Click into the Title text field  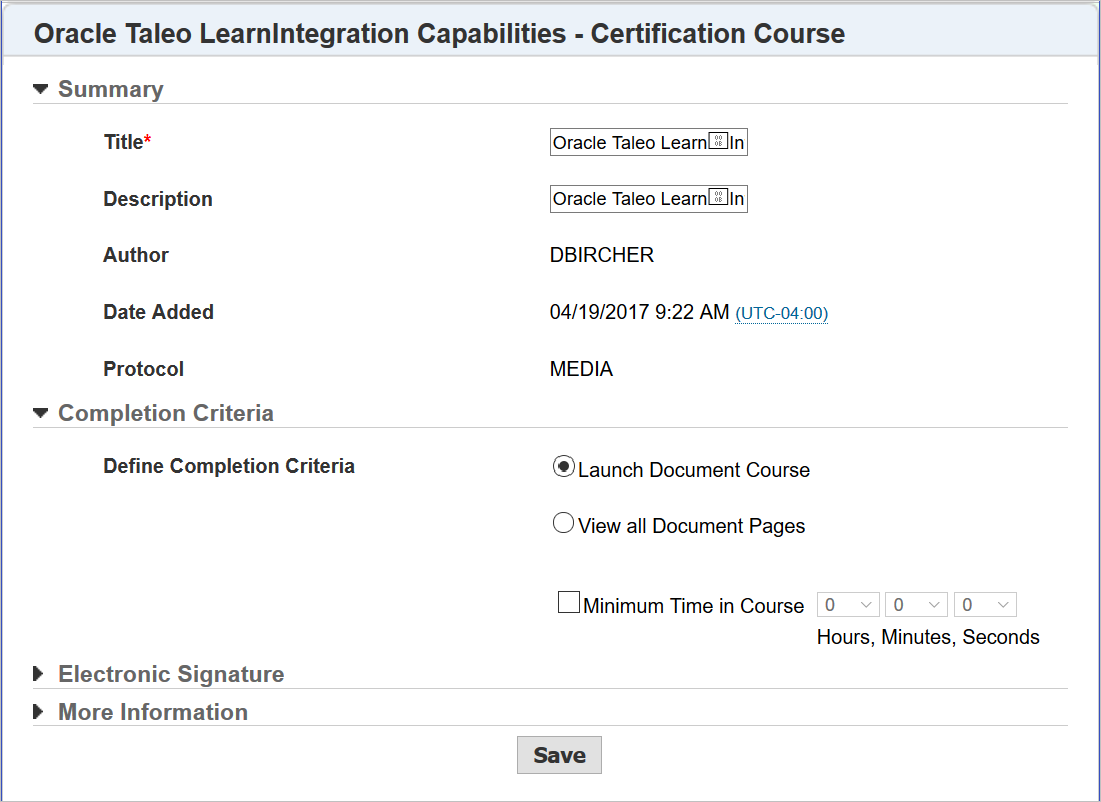648,143
